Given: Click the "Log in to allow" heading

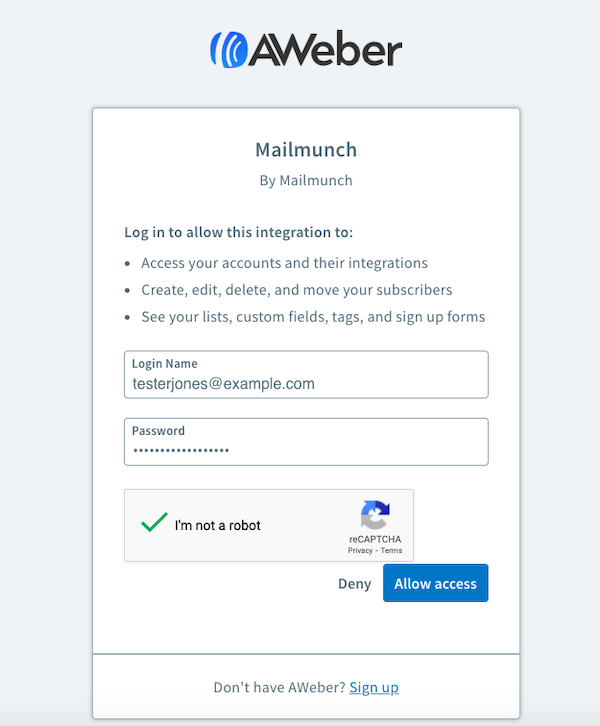Looking at the screenshot, I should [238, 232].
